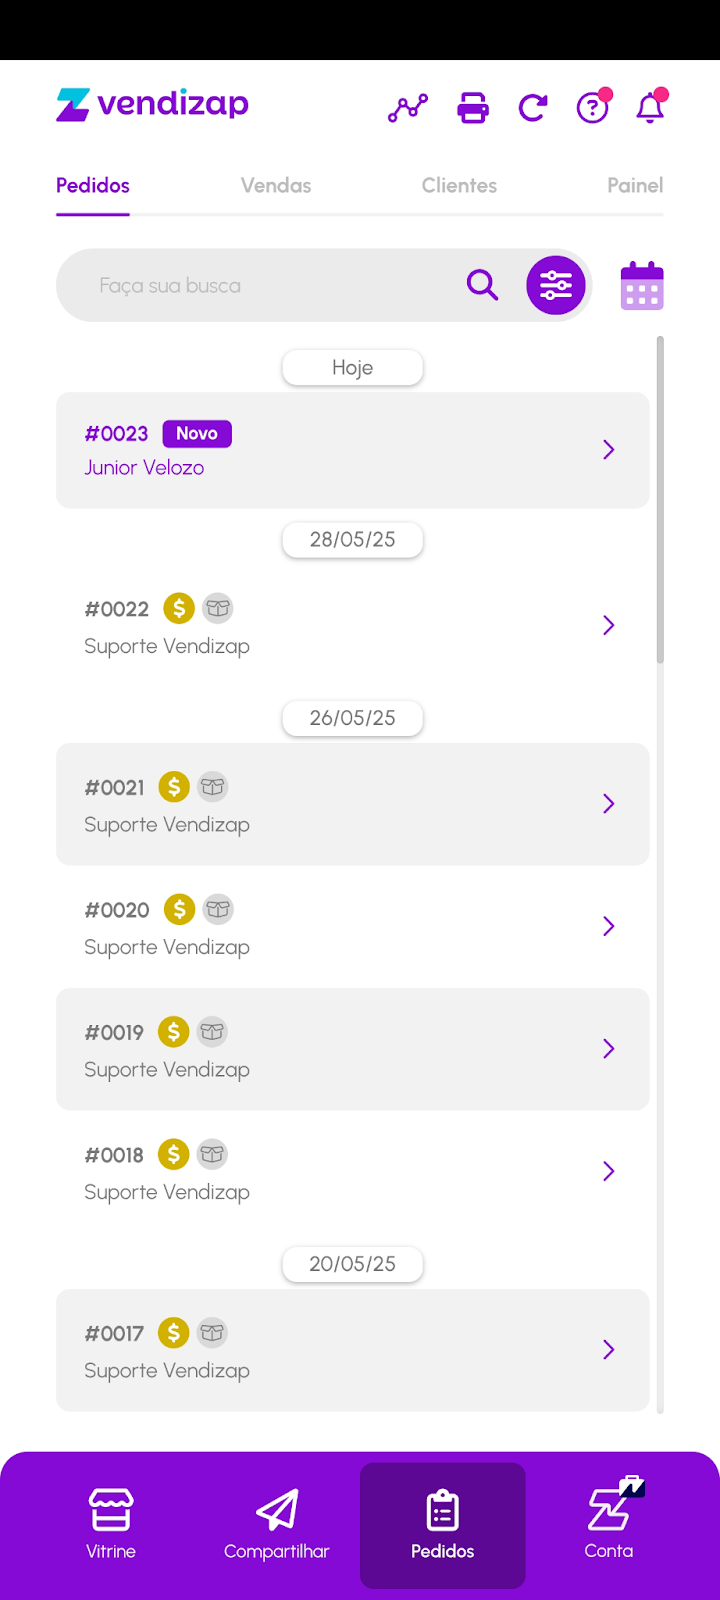Open the sales analytics chart icon
This screenshot has width=720, height=1600.
(x=408, y=107)
